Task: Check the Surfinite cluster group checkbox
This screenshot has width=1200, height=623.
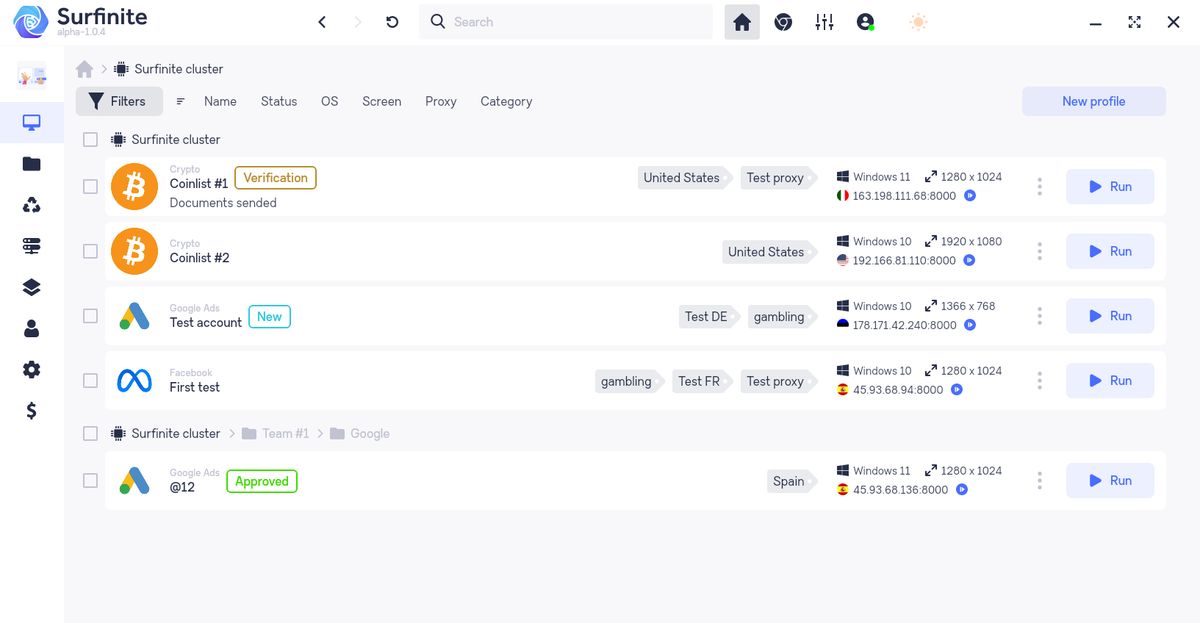Action: (x=90, y=139)
